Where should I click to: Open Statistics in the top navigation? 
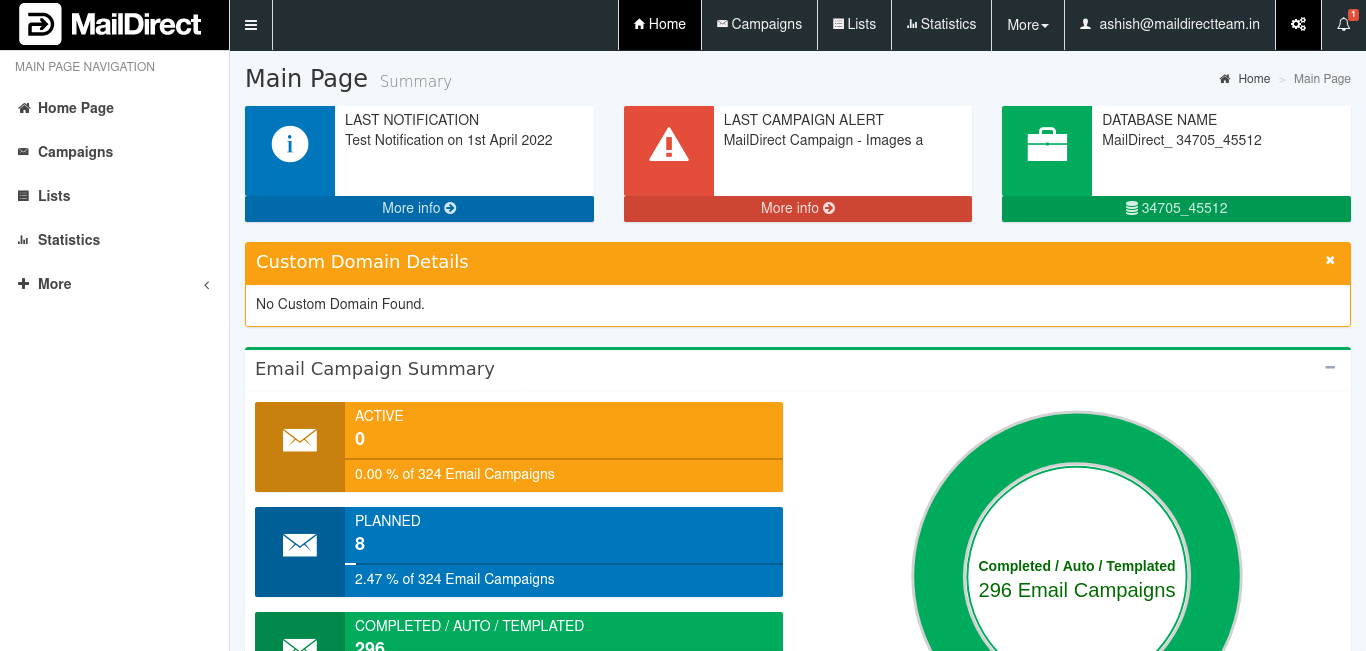click(941, 25)
